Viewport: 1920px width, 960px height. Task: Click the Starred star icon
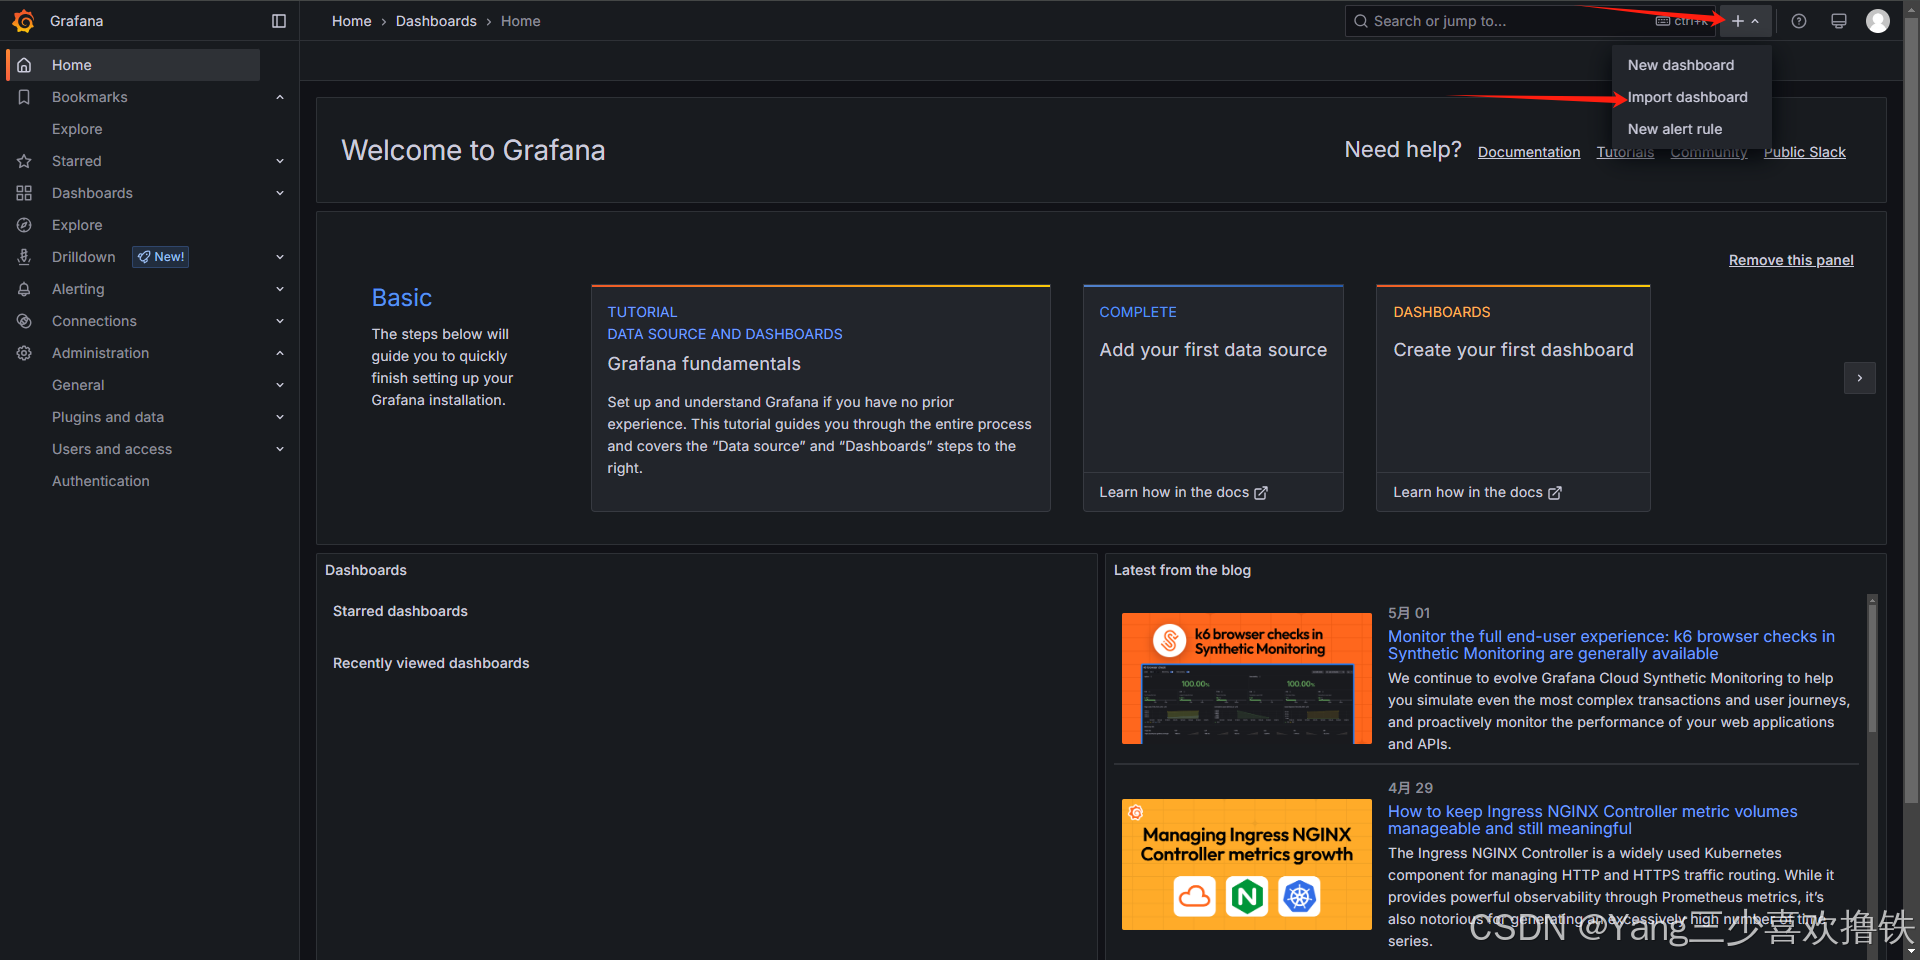pyautogui.click(x=24, y=161)
